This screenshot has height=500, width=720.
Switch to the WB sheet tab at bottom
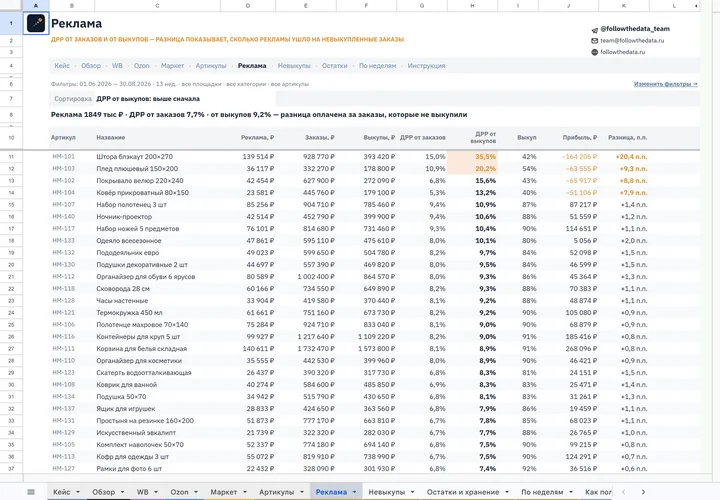click(x=142, y=492)
